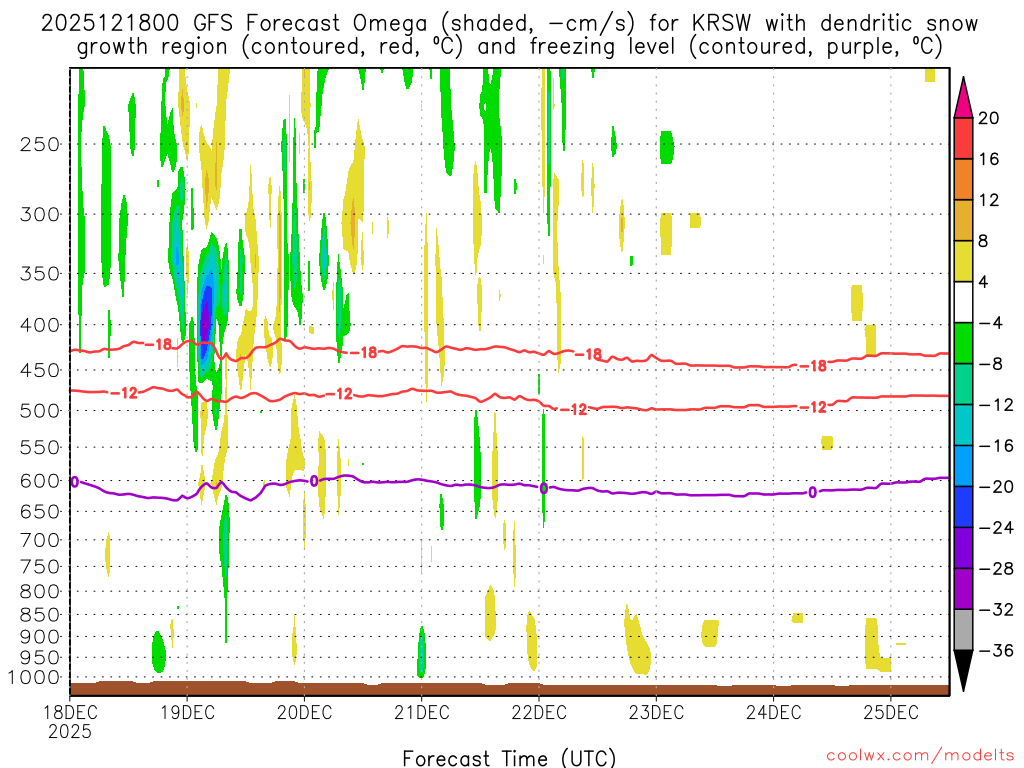
Task: Select the gray swatch between -32 and -36
Action: [x=963, y=630]
